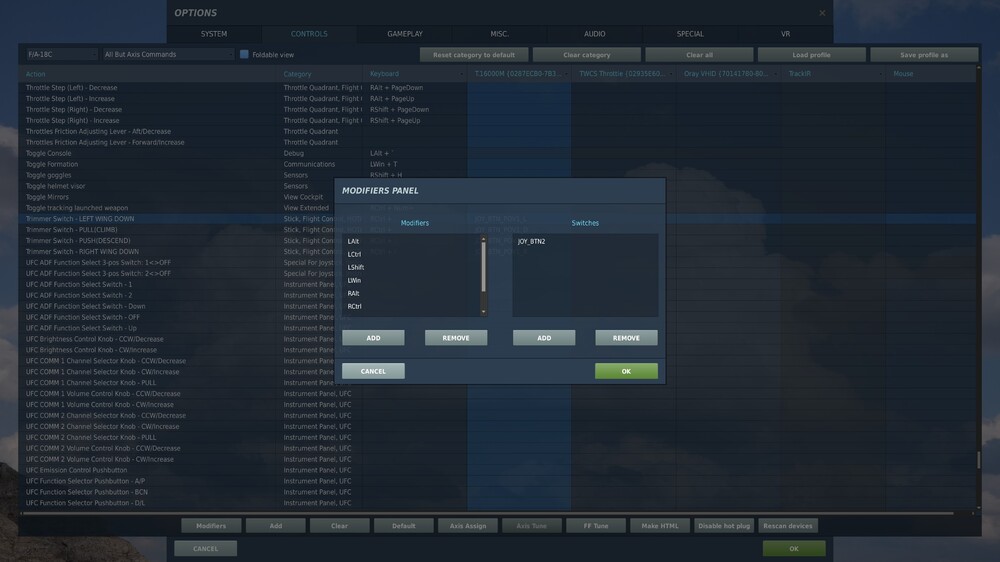Click the Modifiers list scrollbar thumb
Image resolution: width=1000 pixels, height=562 pixels.
coord(483,267)
